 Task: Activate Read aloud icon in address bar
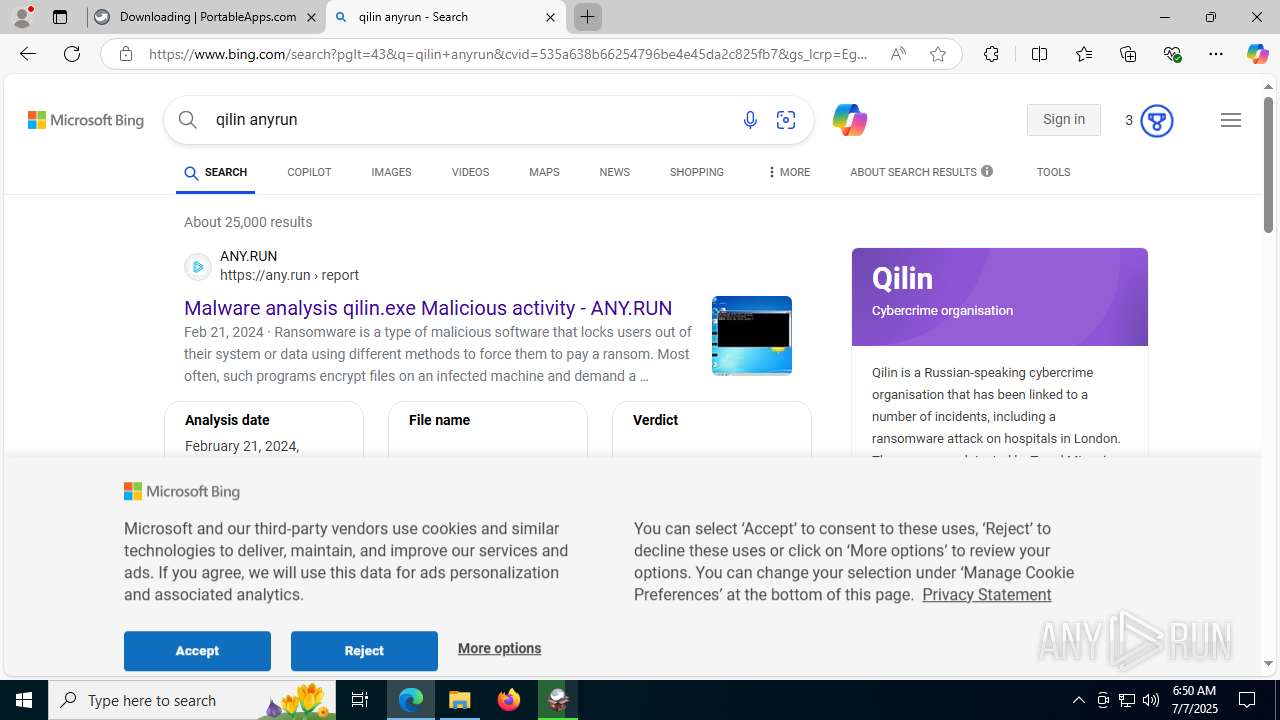pos(898,54)
